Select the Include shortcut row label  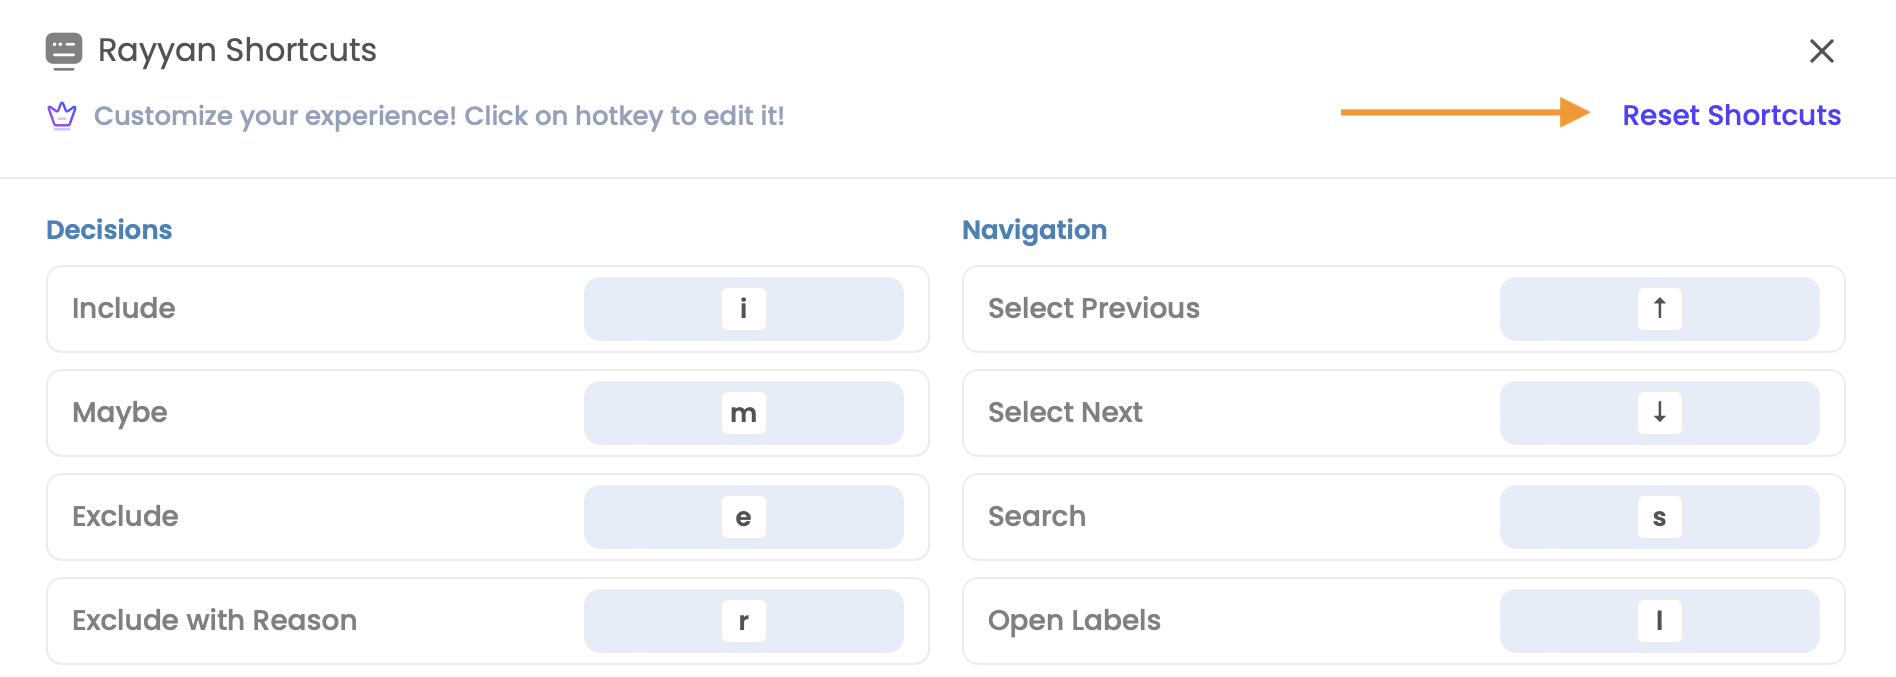124,308
